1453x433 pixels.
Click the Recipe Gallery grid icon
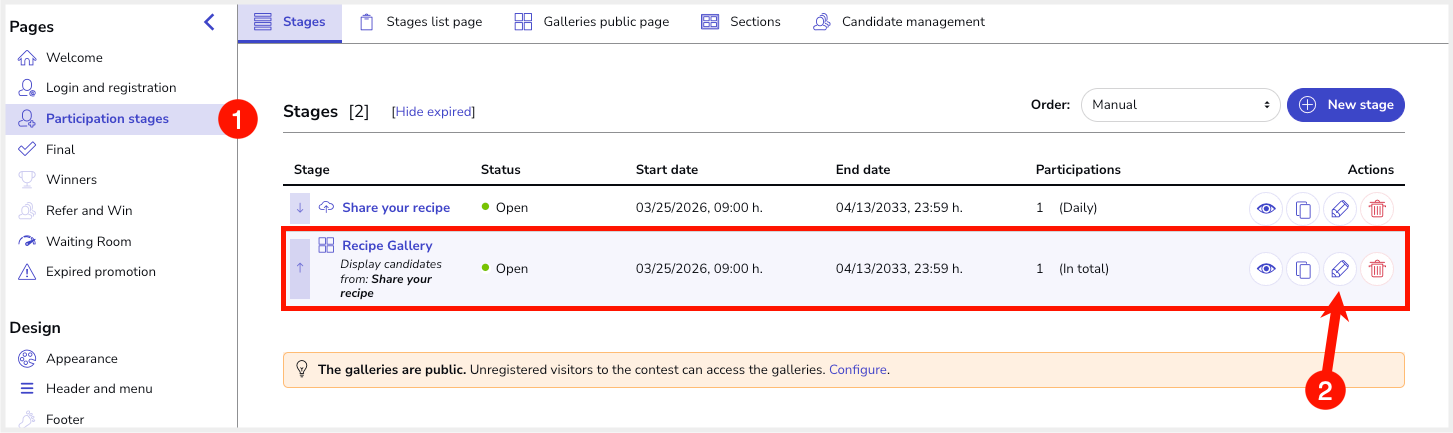coord(326,245)
